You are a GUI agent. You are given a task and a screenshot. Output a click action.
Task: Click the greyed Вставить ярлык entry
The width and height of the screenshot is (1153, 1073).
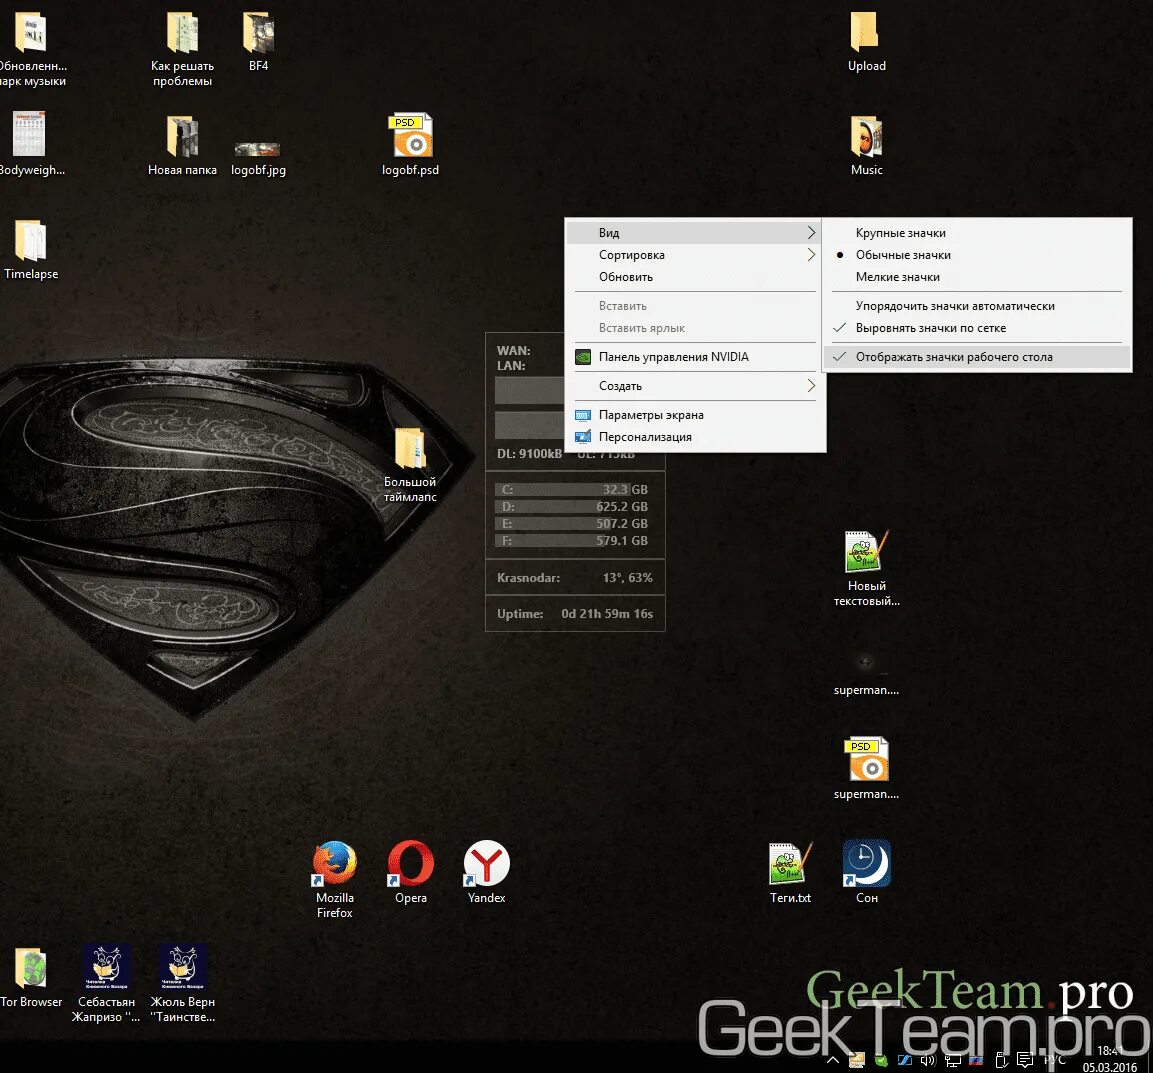(695, 328)
